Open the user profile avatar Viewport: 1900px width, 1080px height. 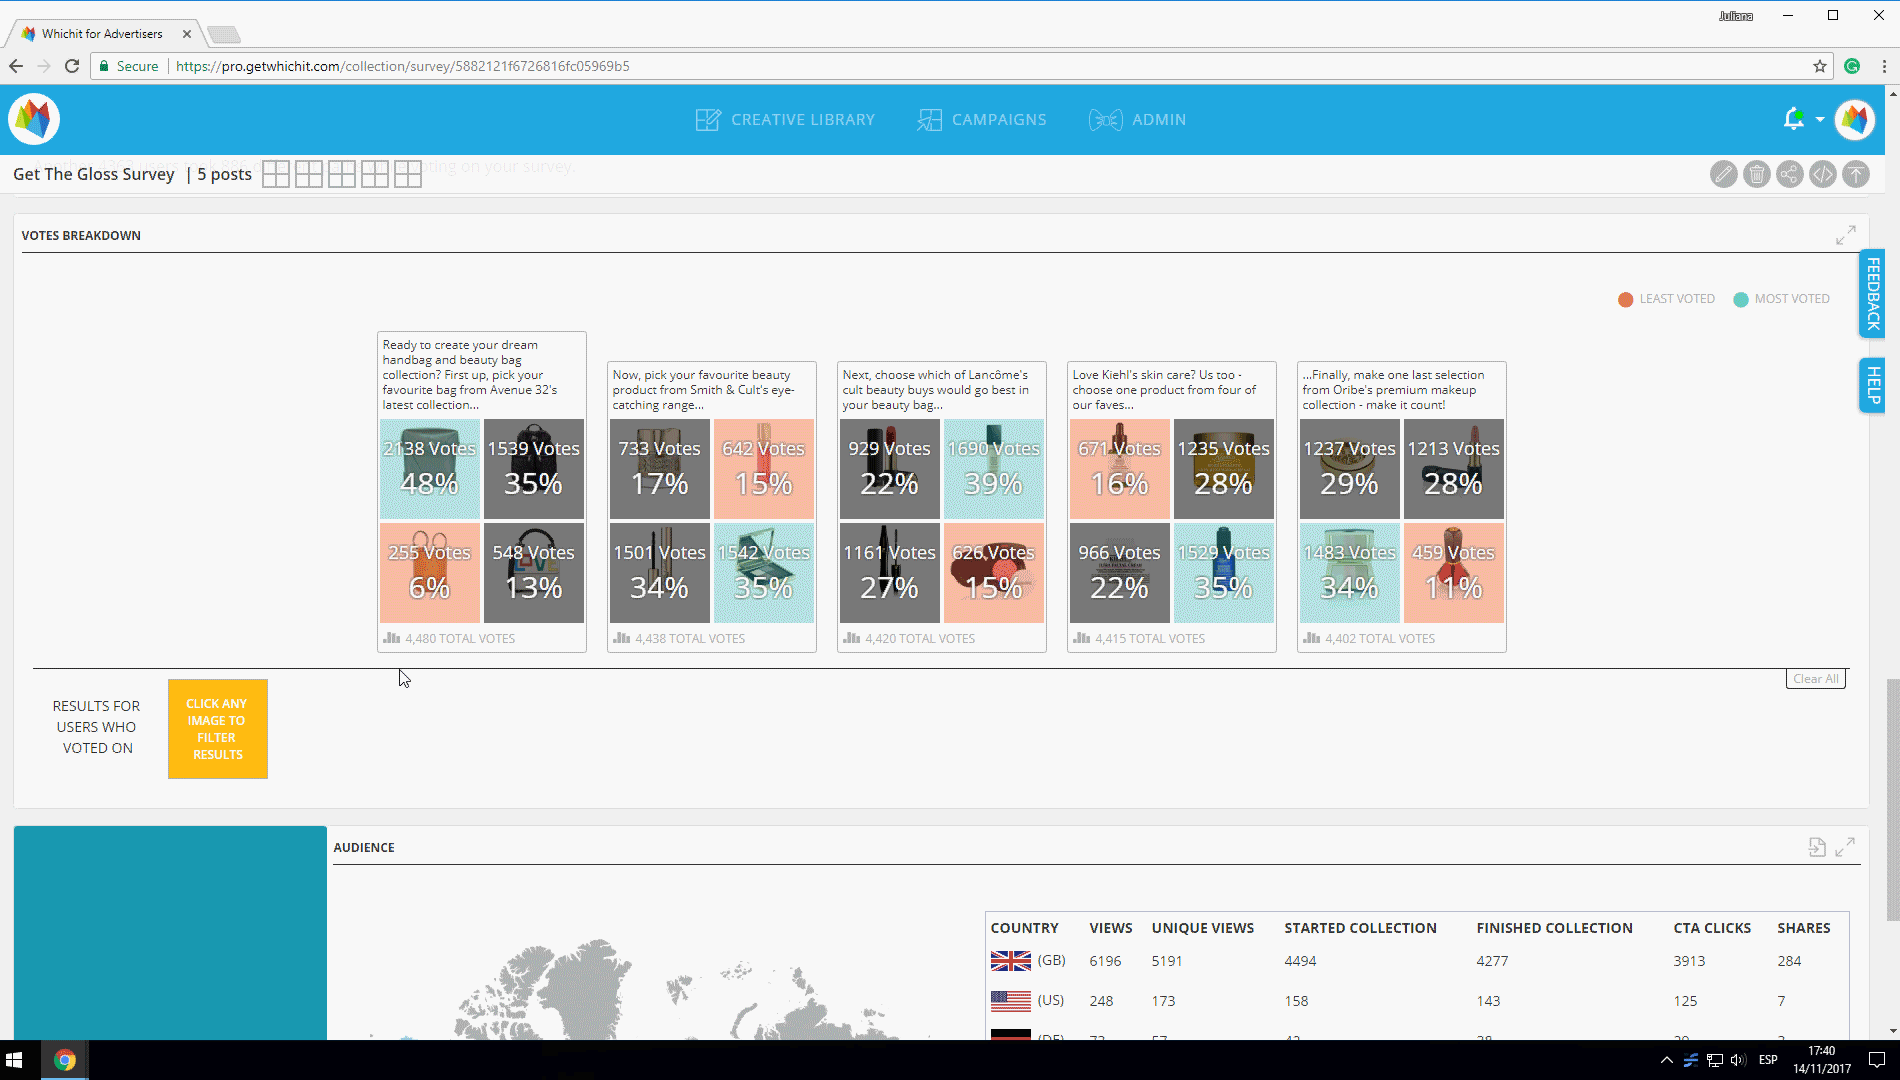point(1855,120)
